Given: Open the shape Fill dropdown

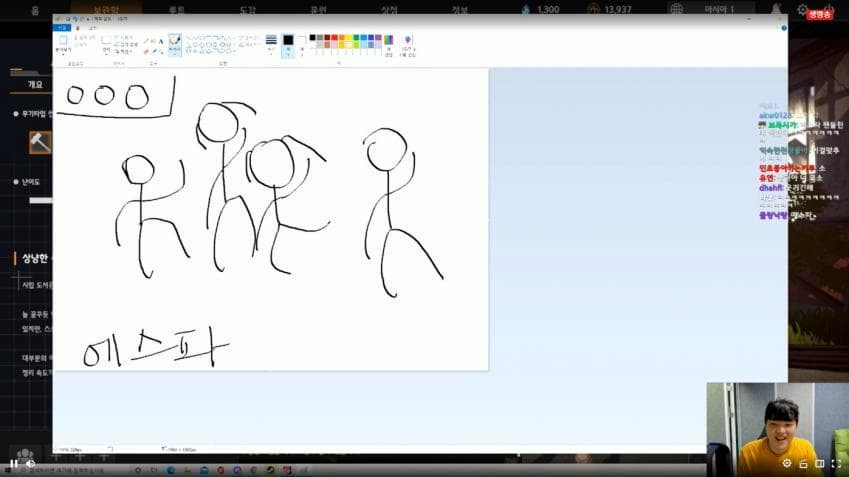Looking at the screenshot, I should 247,44.
